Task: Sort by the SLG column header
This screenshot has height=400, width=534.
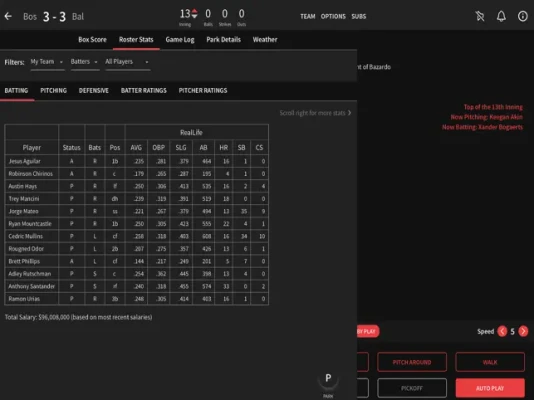Action: coord(181,147)
